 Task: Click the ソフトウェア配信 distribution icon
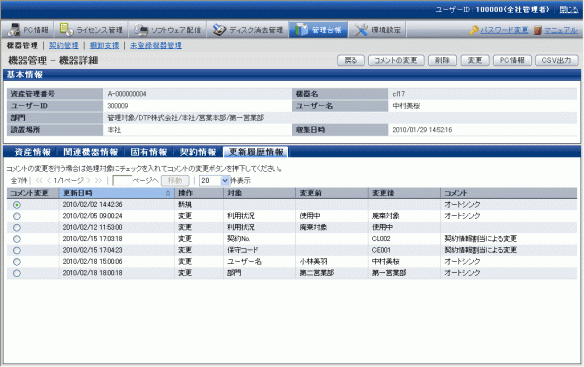[x=141, y=30]
